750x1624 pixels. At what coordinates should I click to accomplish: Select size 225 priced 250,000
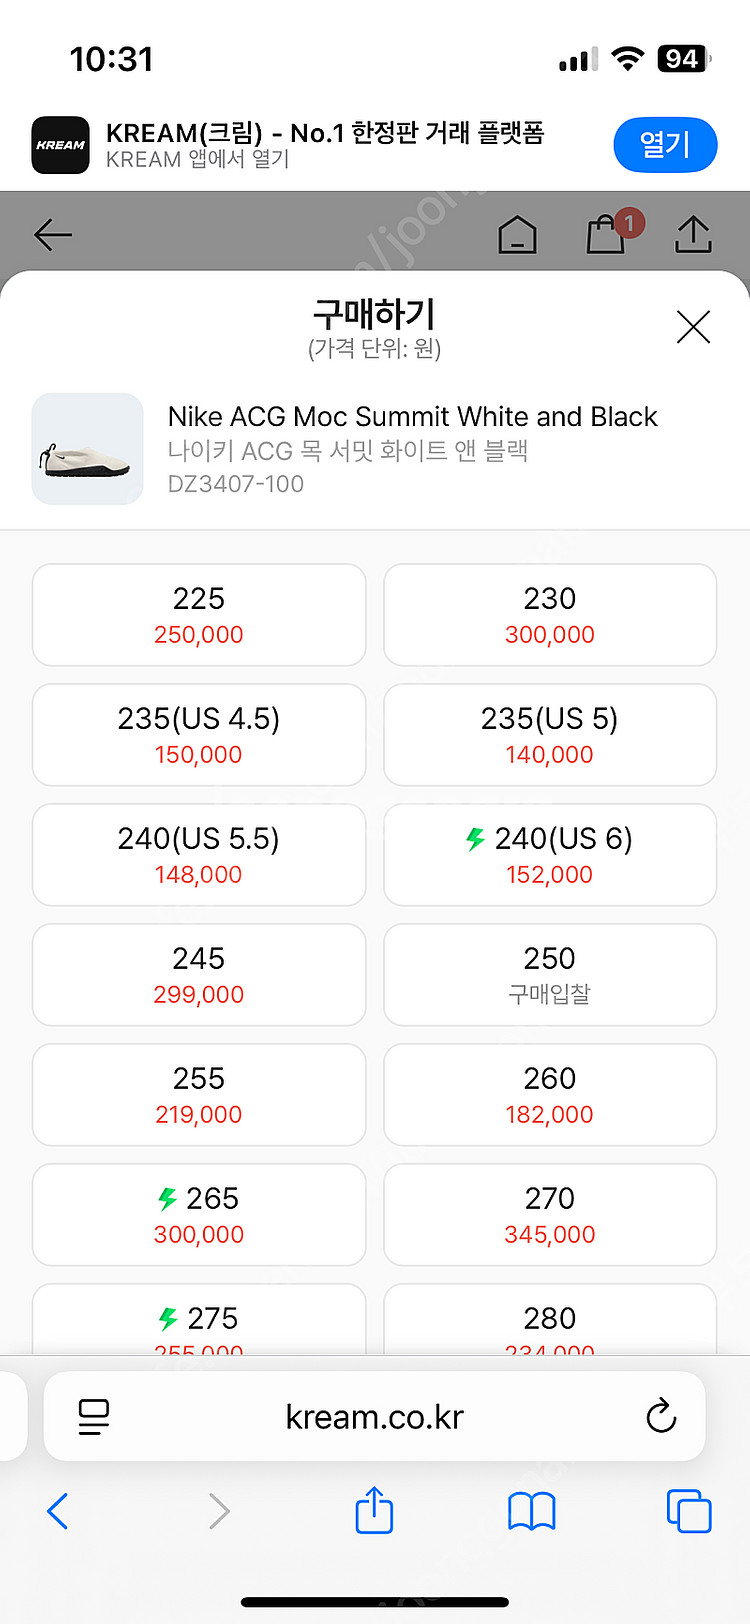coord(199,615)
